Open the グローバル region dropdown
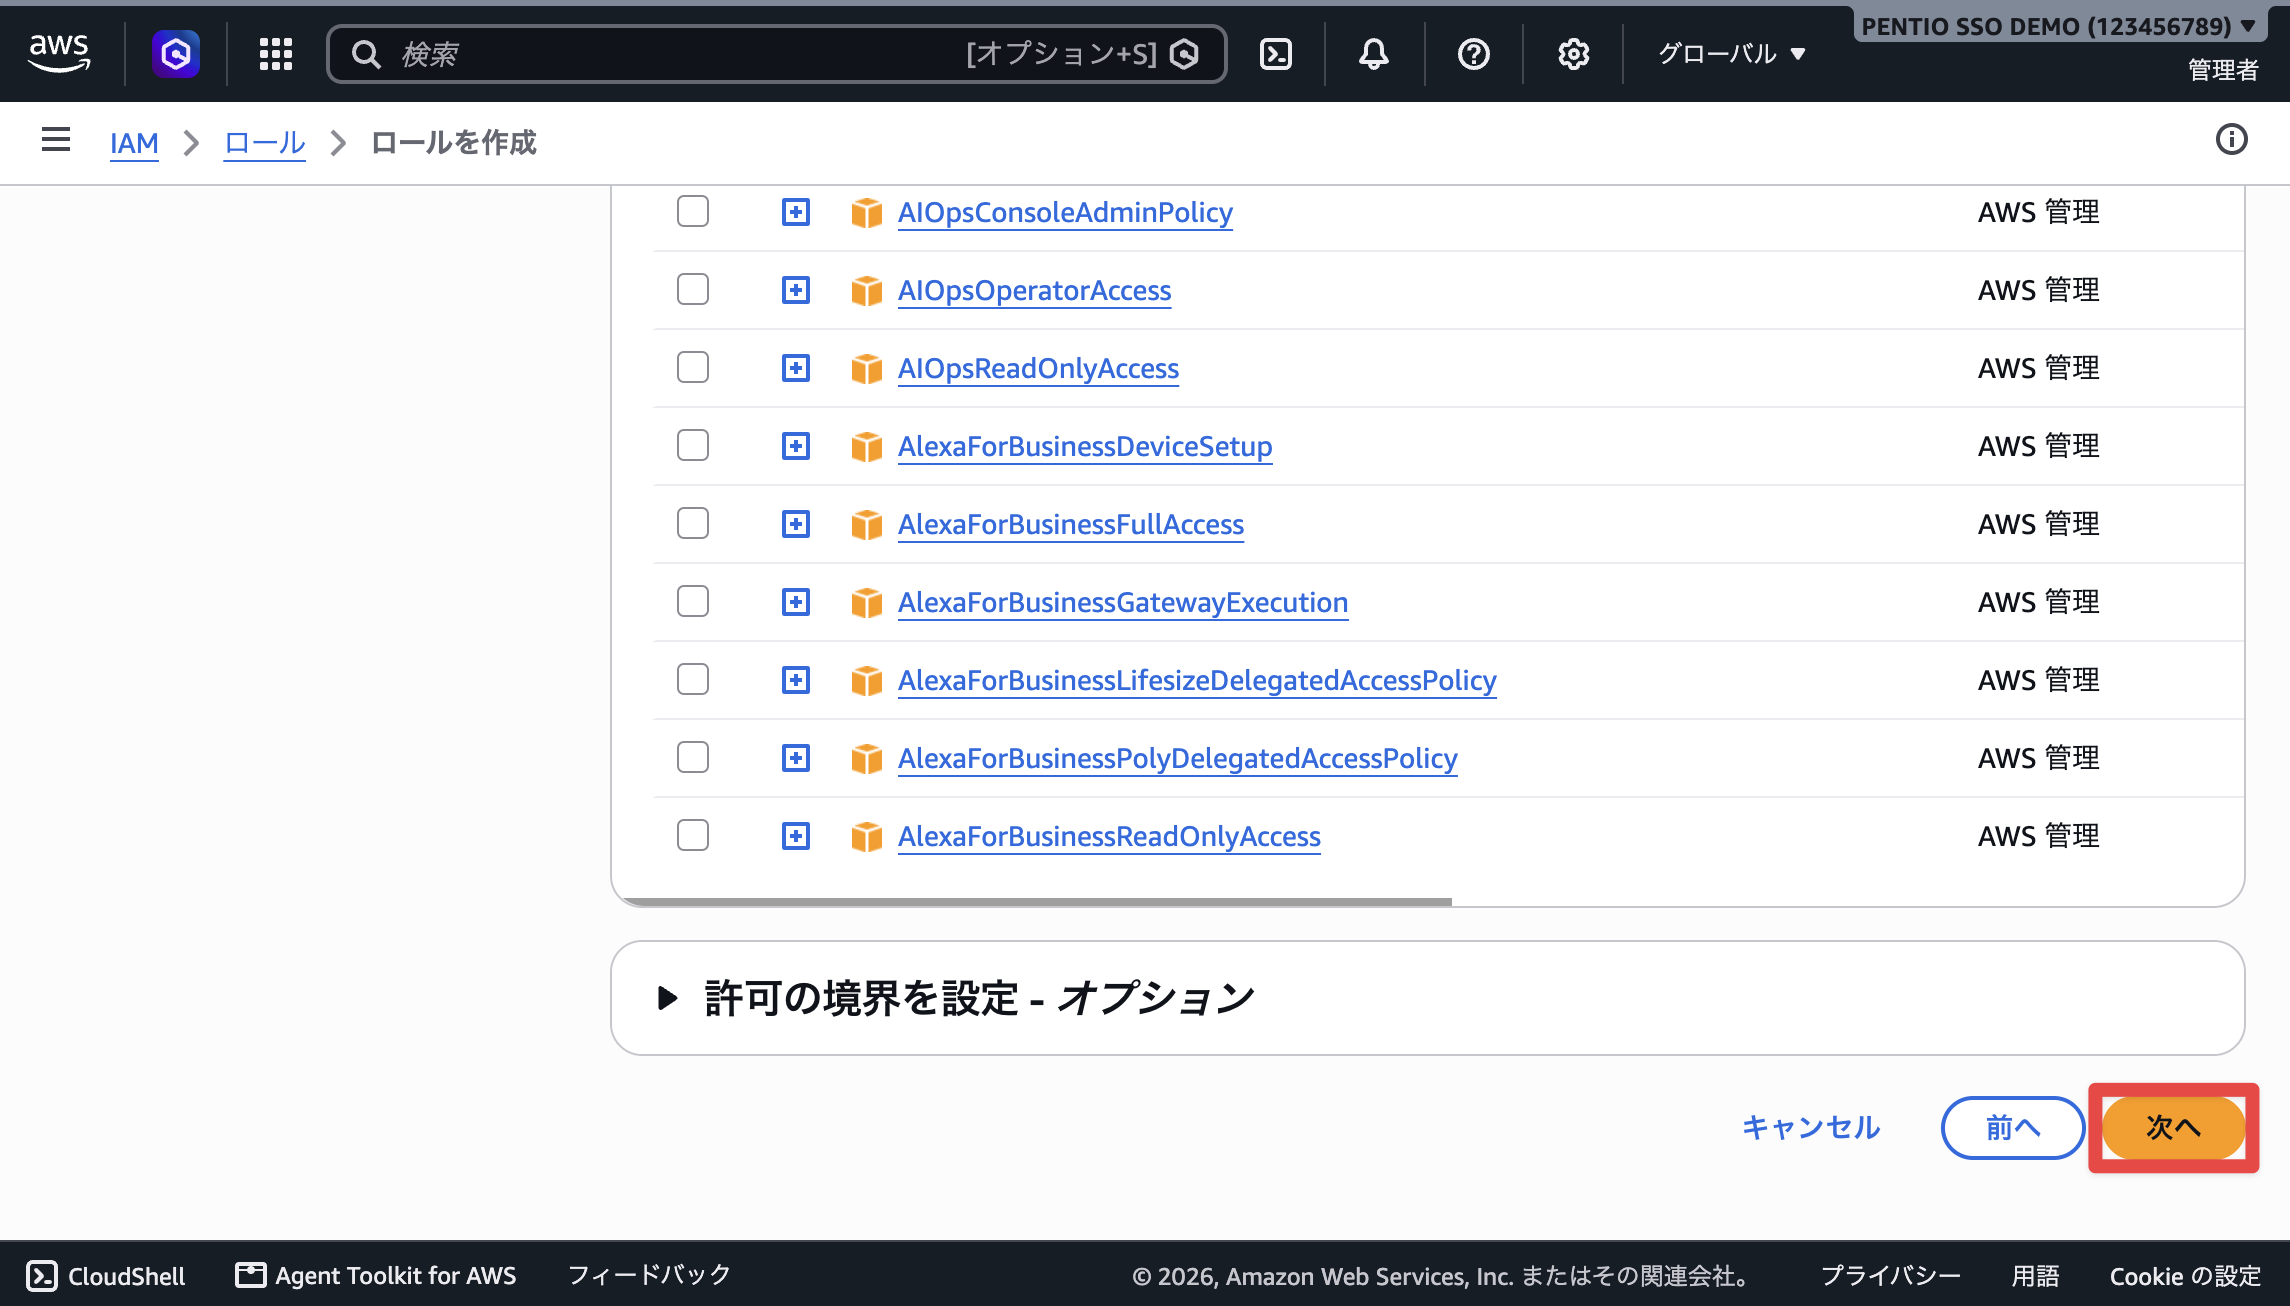The image size is (2290, 1306). tap(1732, 54)
